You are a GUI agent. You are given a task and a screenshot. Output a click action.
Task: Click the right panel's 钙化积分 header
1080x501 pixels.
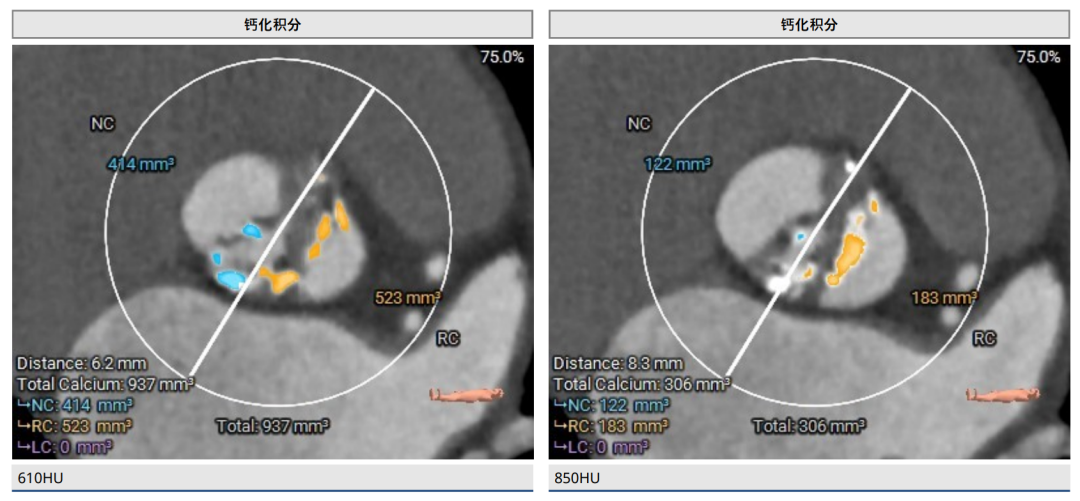[809, 25]
